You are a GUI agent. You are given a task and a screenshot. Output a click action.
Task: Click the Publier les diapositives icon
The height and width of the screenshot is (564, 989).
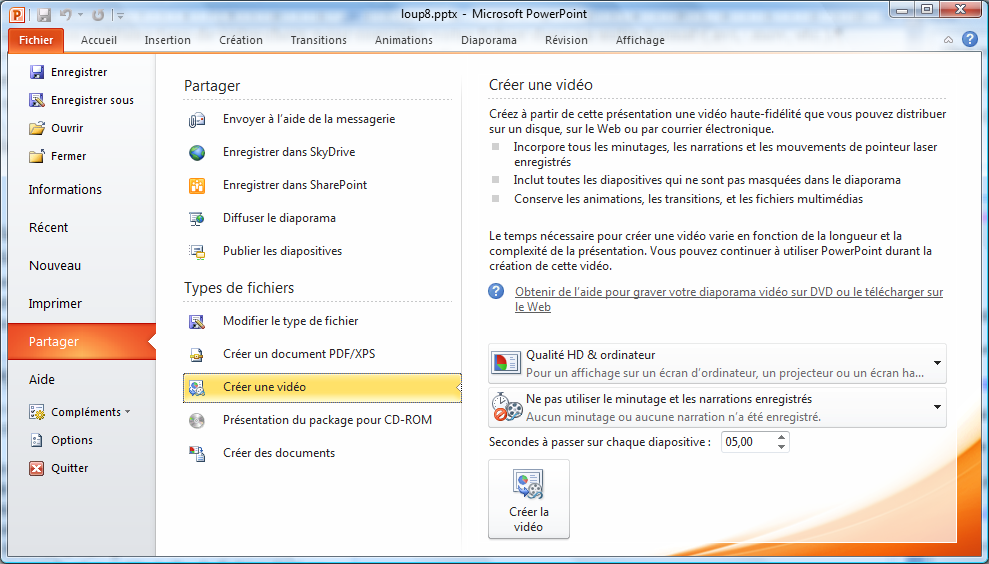pyautogui.click(x=197, y=251)
